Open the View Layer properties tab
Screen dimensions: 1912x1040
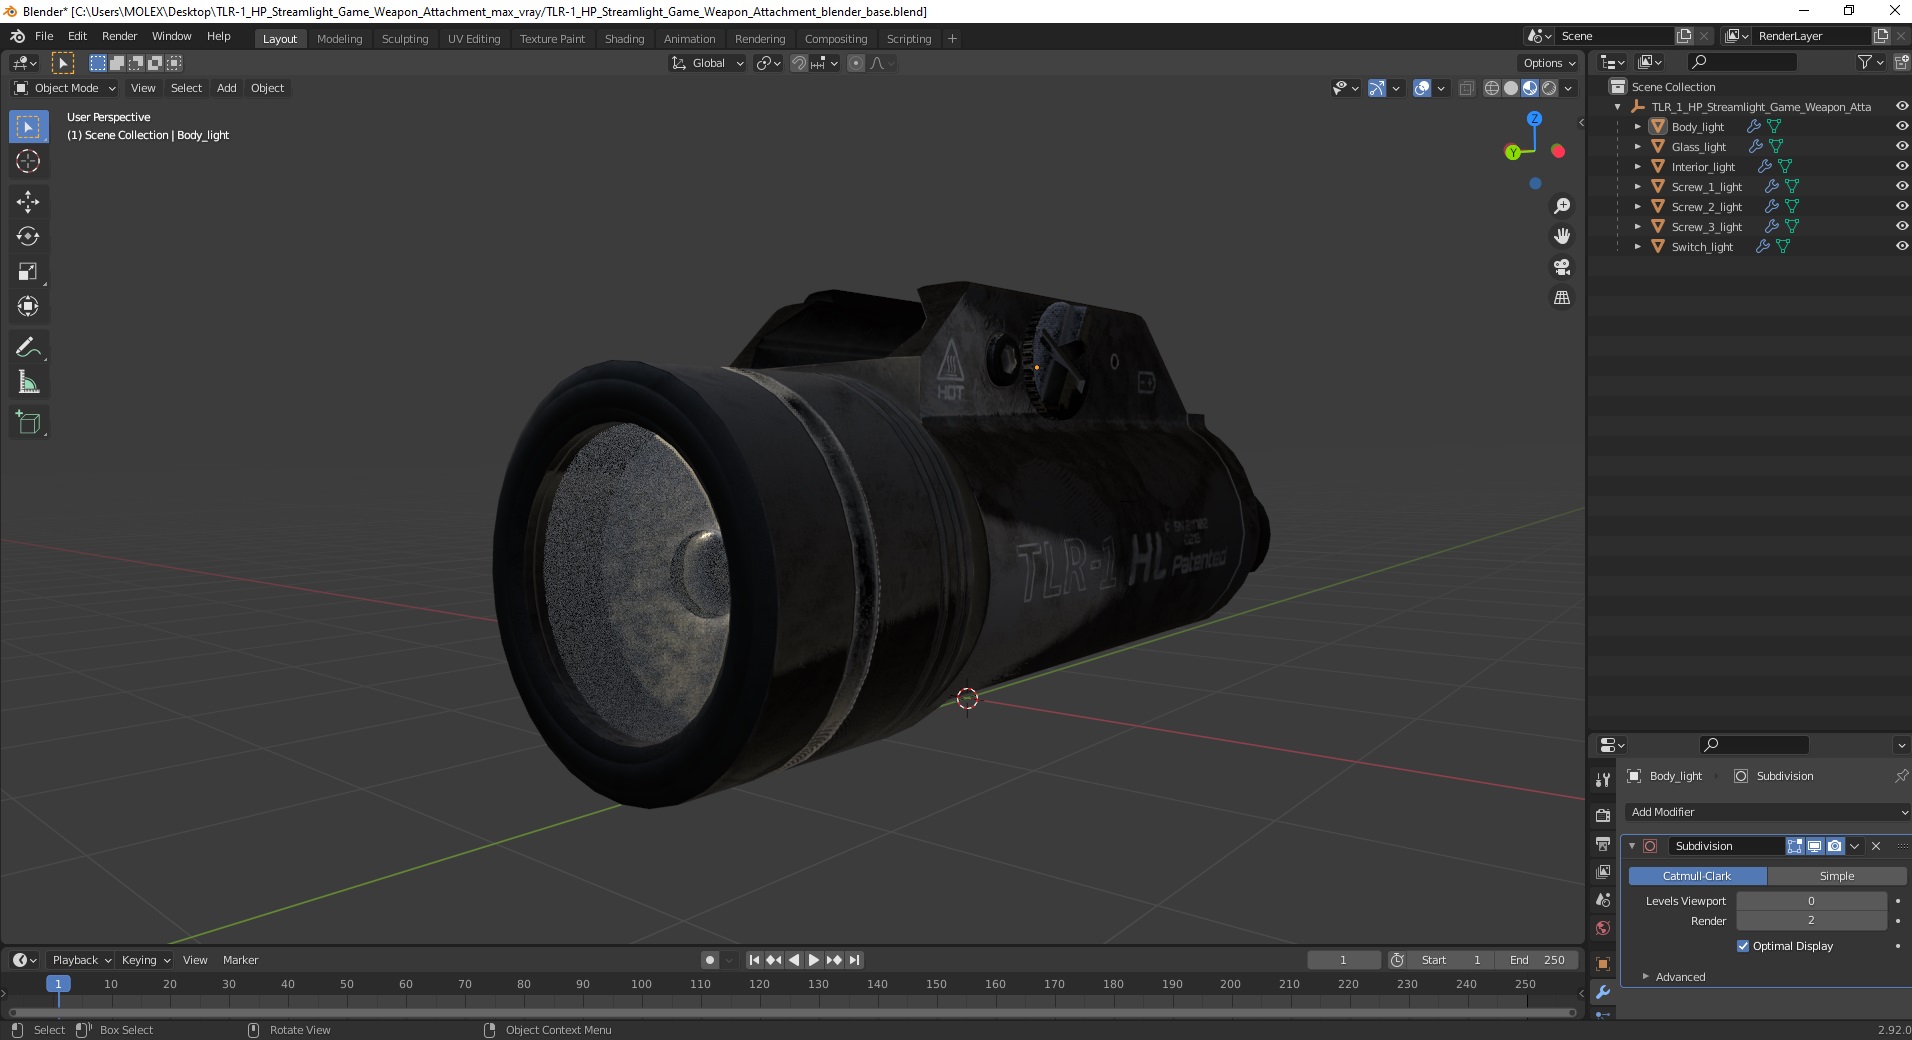(x=1603, y=872)
